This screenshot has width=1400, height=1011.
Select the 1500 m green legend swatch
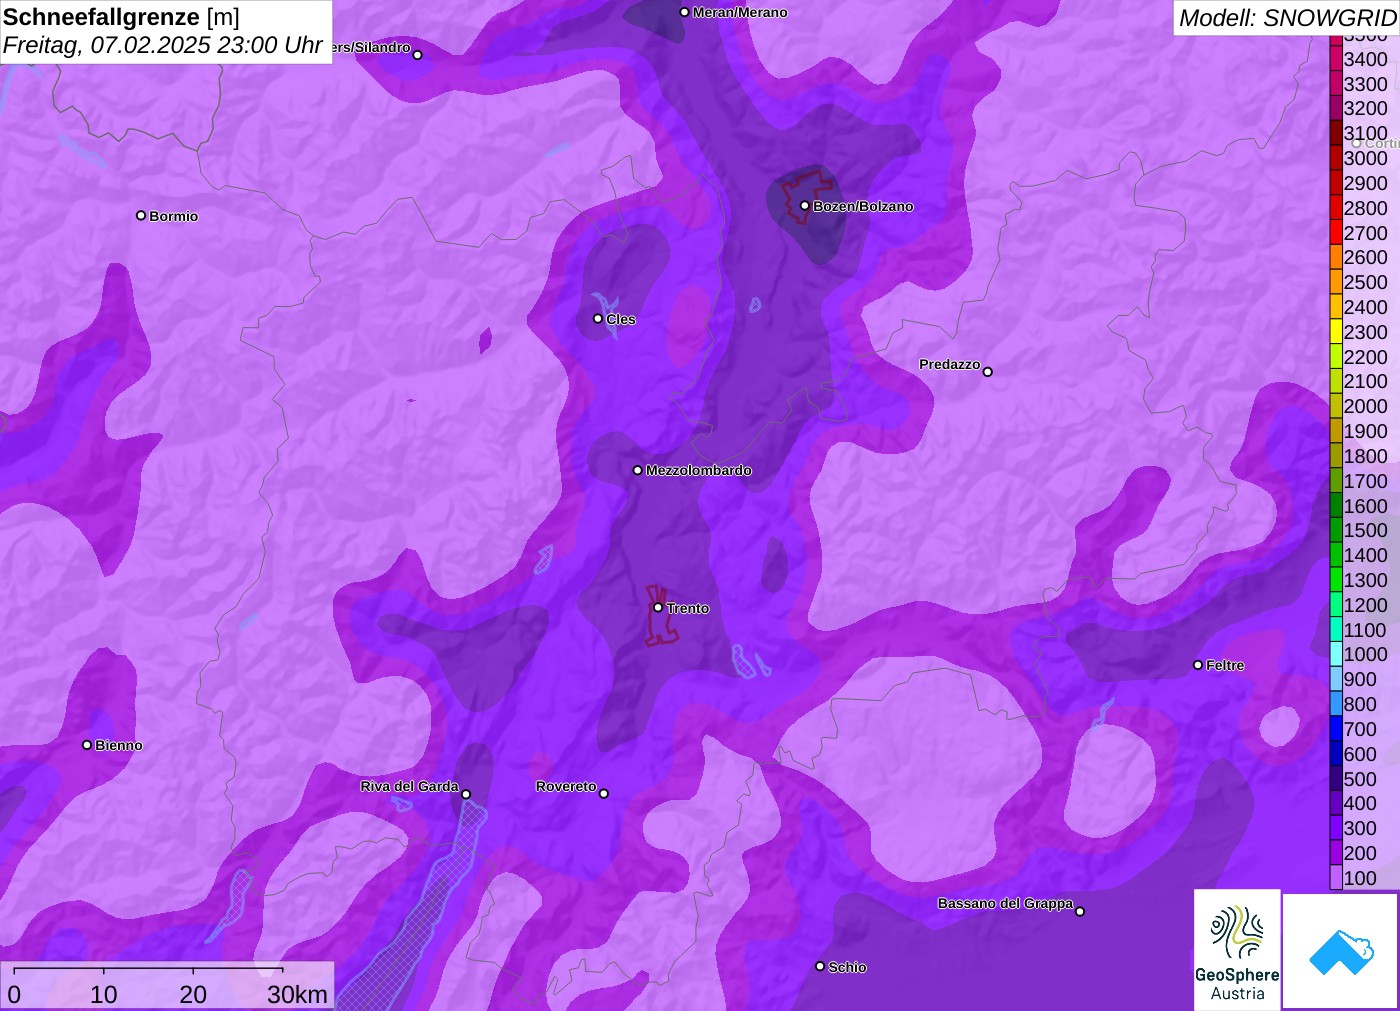pyautogui.click(x=1336, y=530)
